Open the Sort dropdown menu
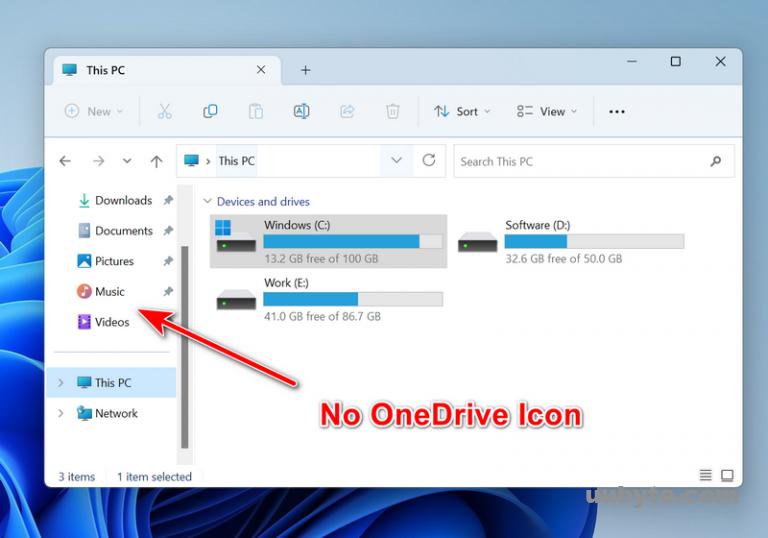The image size is (768, 538). point(462,111)
